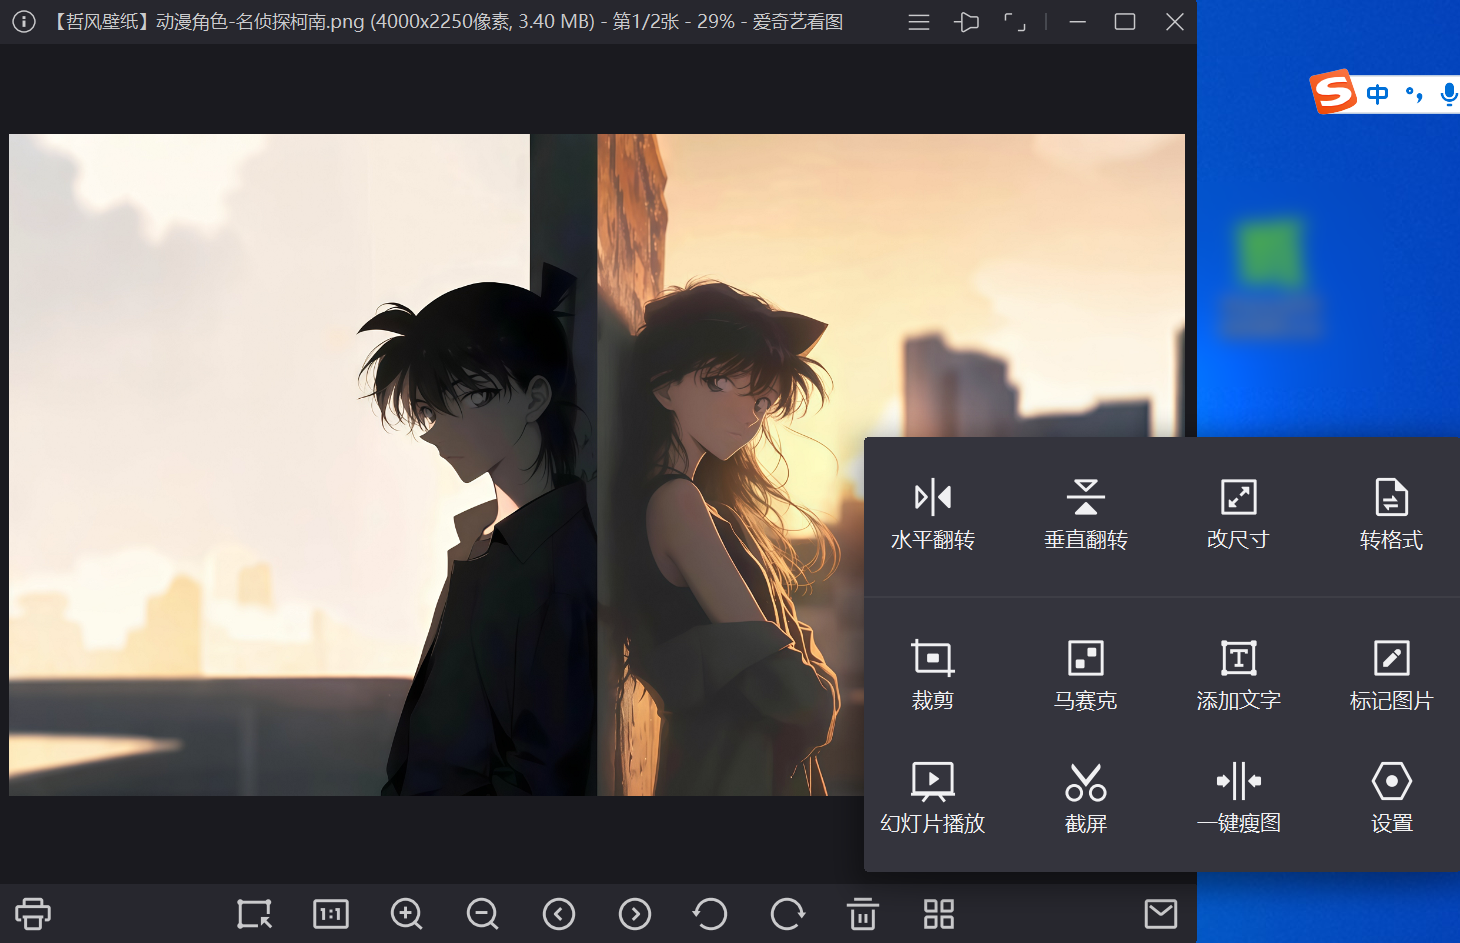Open the 标记图片 annotate image tool
Viewport: 1460px width, 943px height.
pos(1391,676)
